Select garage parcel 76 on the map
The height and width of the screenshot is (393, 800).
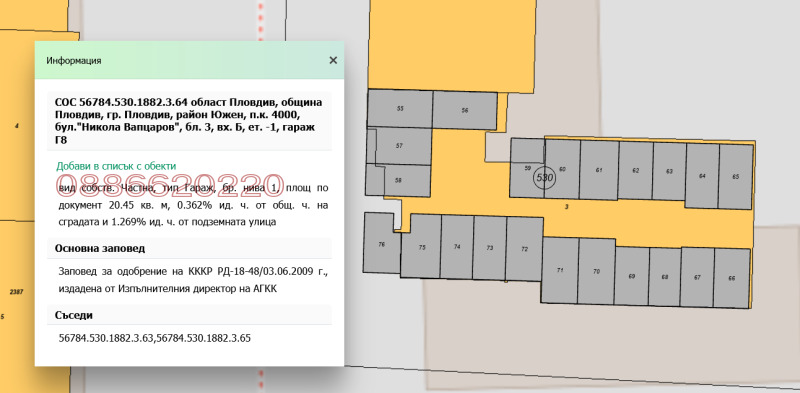click(x=381, y=244)
